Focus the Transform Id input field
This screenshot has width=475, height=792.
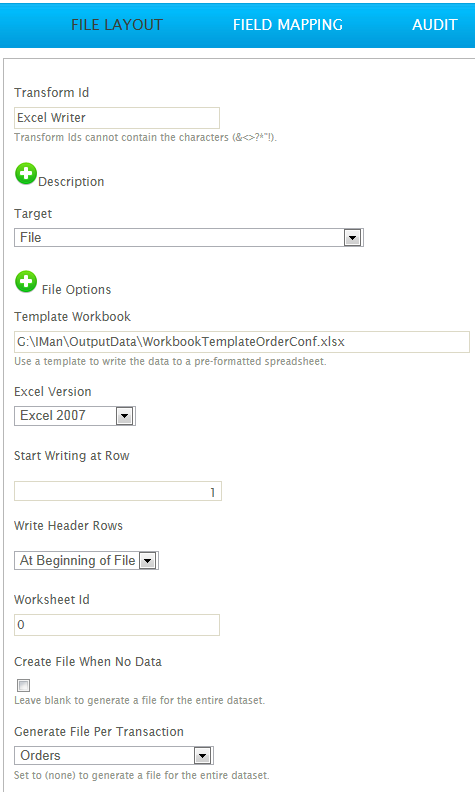pos(117,118)
